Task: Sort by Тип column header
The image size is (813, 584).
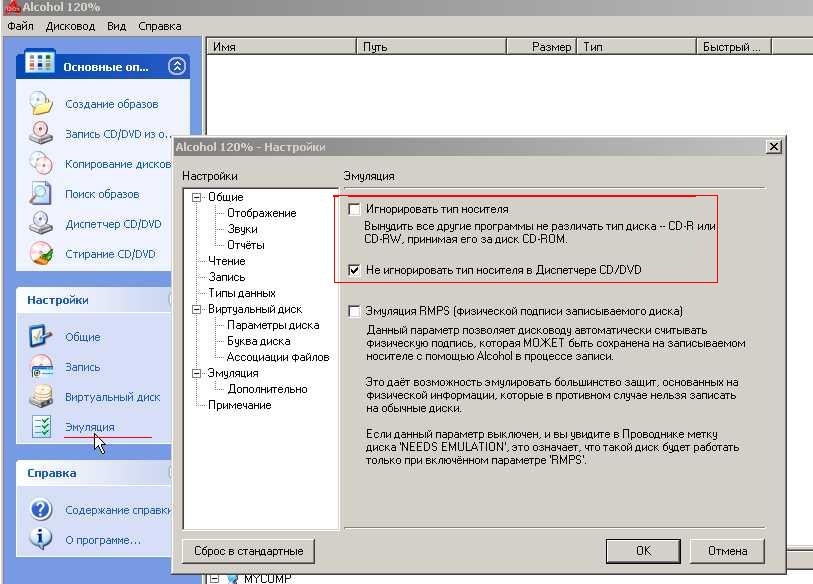Action: 636,47
